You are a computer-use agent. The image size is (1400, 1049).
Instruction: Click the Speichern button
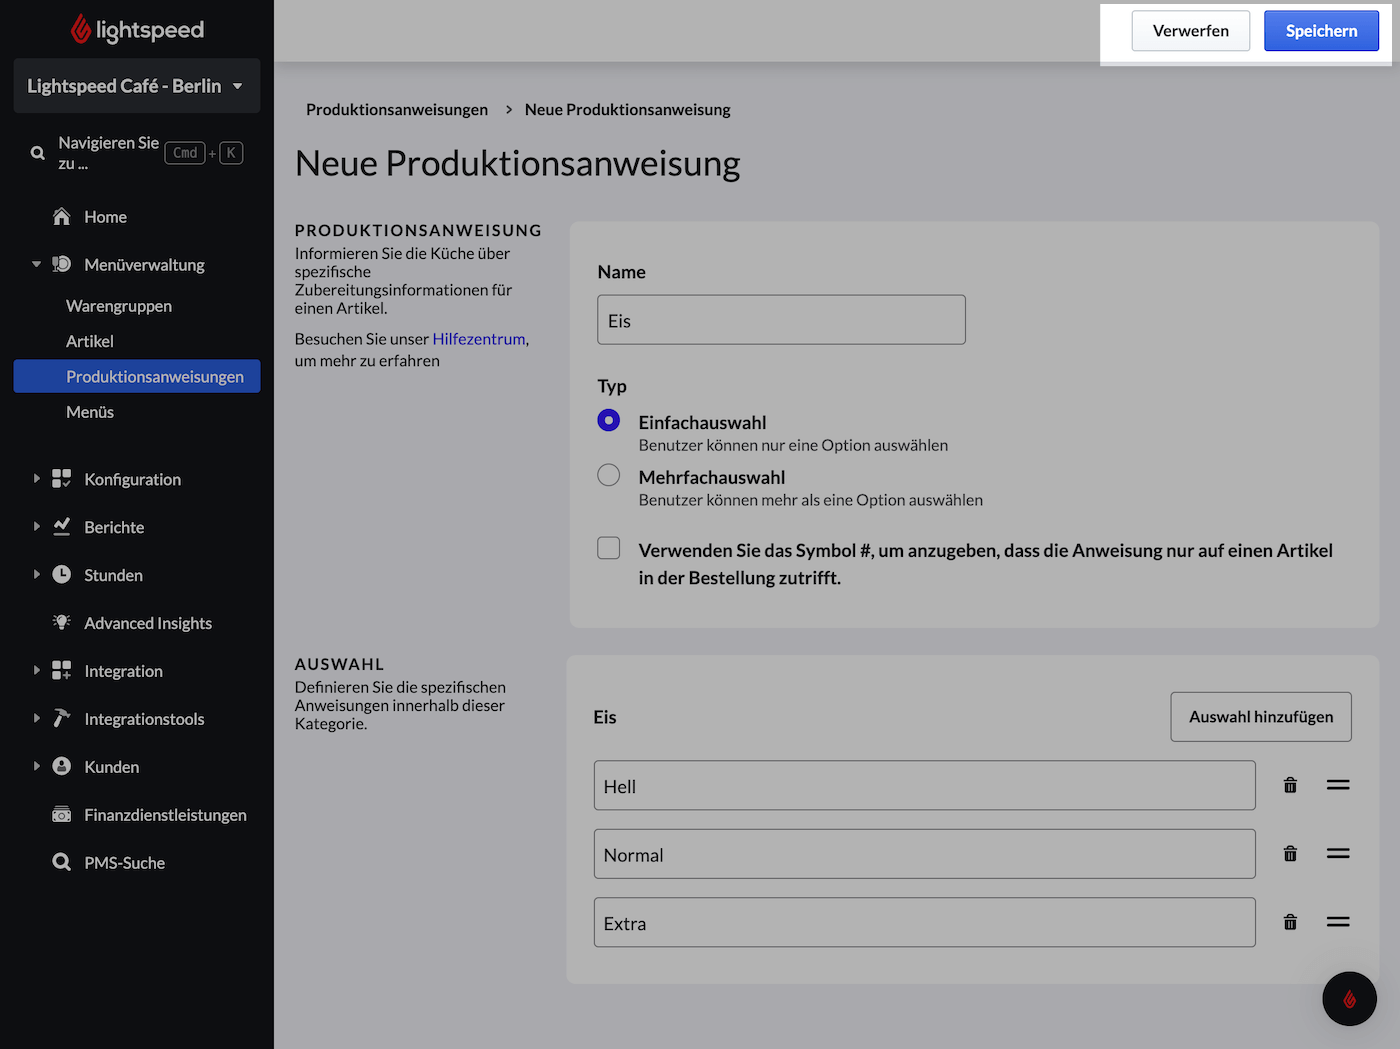[x=1321, y=31]
